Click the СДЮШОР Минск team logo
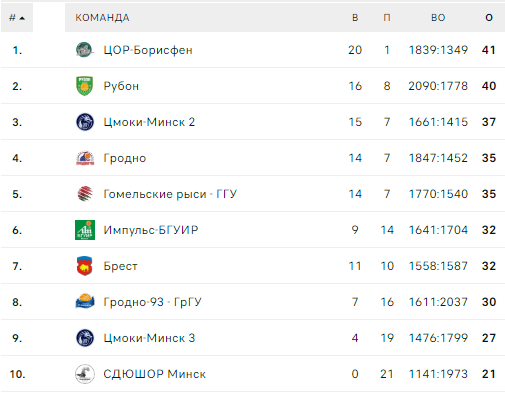 (x=85, y=374)
